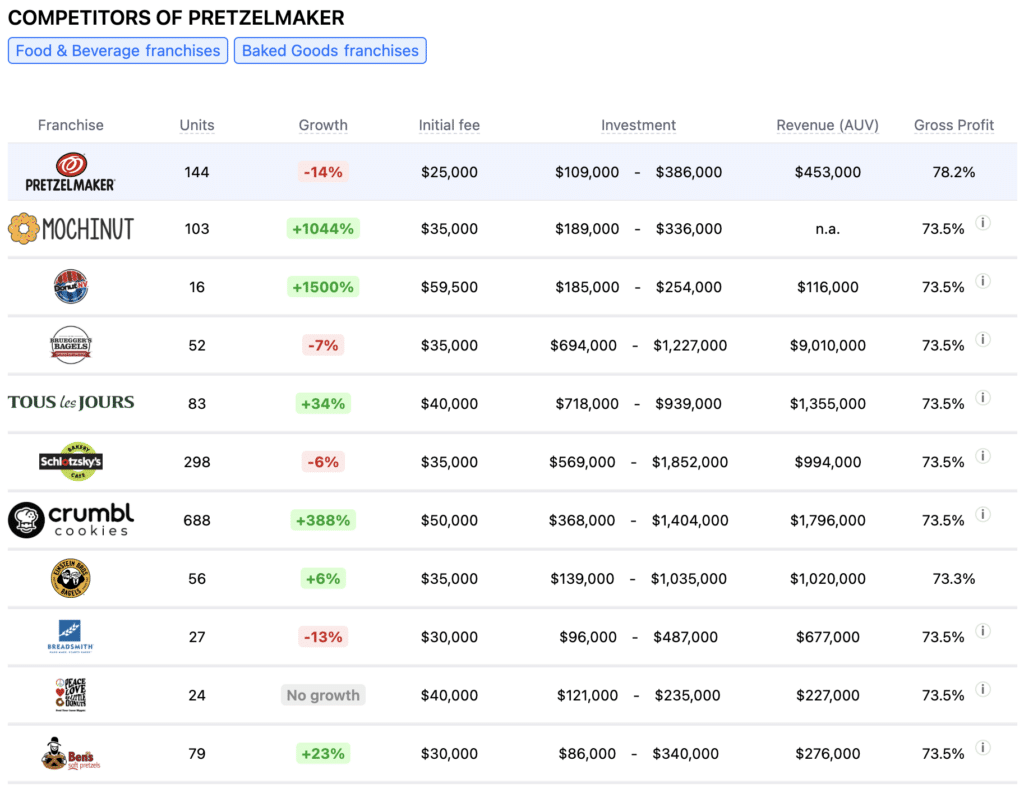The width and height of the screenshot is (1024, 793).
Task: Click the -14% growth badge
Action: click(323, 172)
